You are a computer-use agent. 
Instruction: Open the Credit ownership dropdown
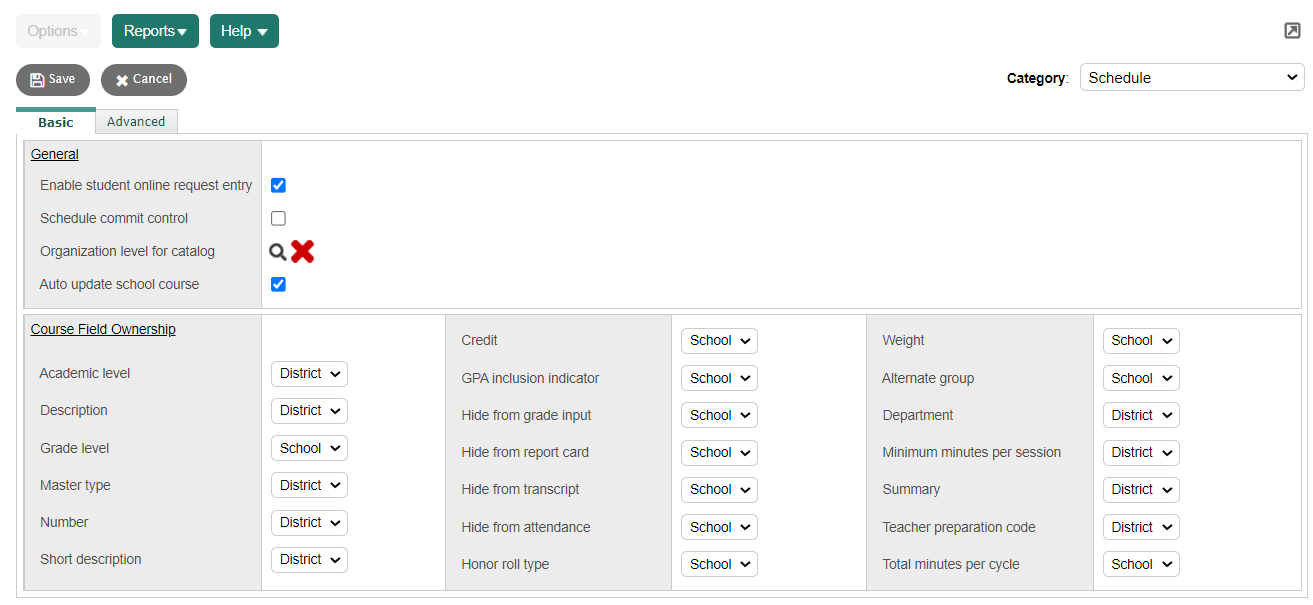pos(718,340)
